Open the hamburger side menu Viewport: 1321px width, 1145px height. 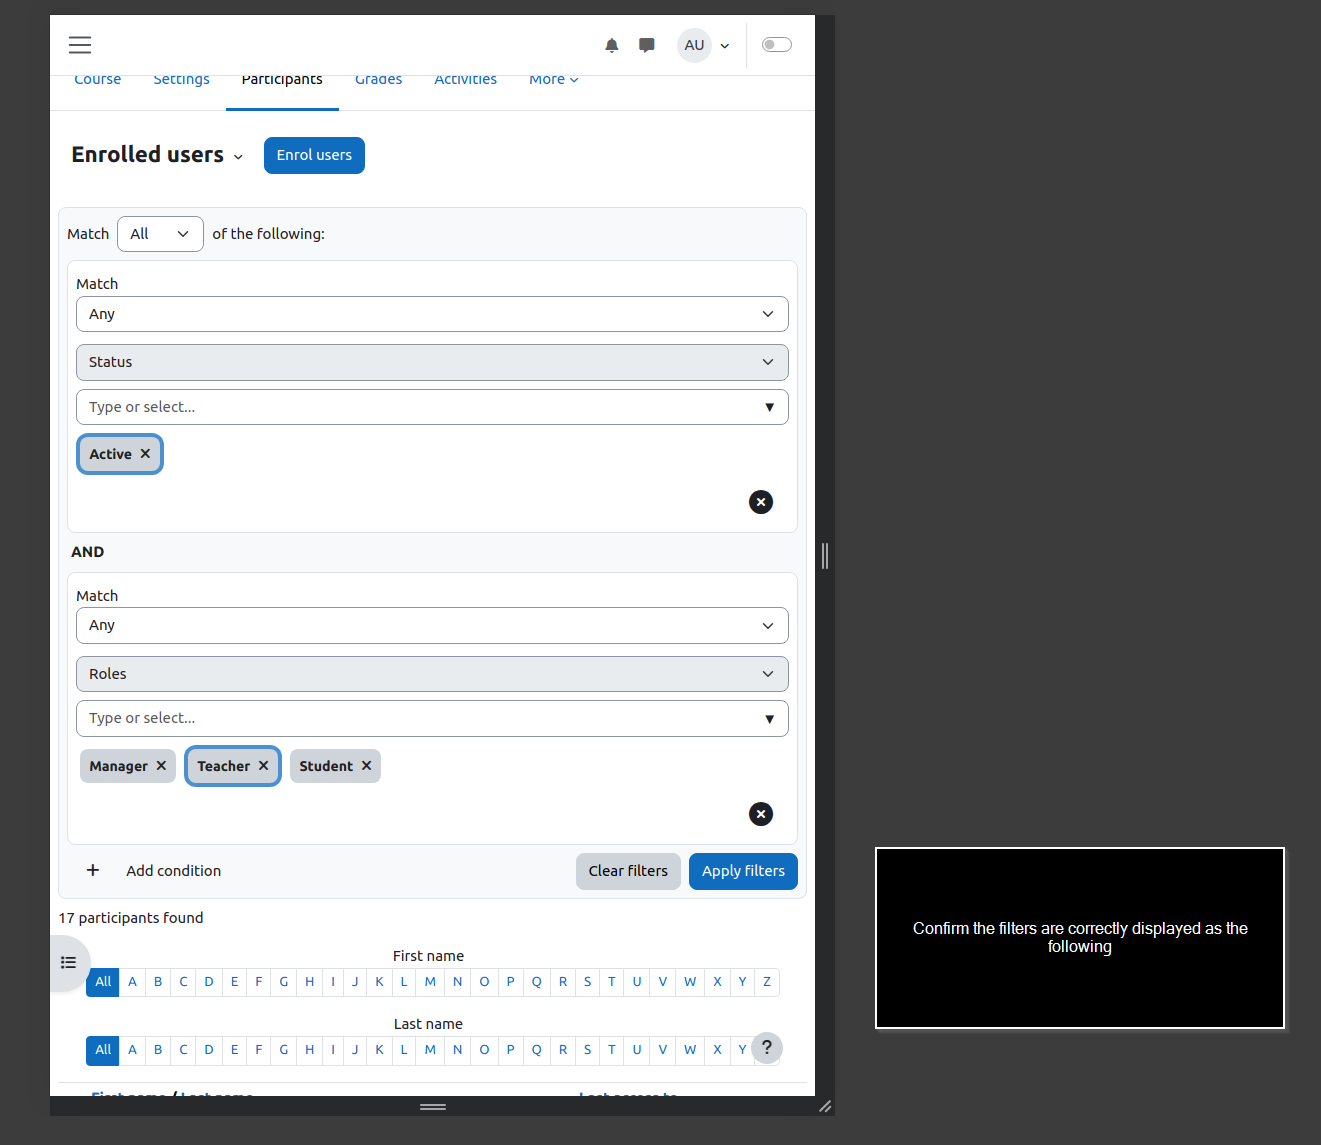pos(80,45)
